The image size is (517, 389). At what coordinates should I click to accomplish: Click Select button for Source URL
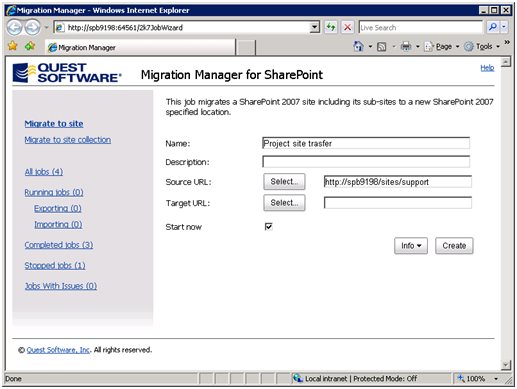(x=284, y=182)
